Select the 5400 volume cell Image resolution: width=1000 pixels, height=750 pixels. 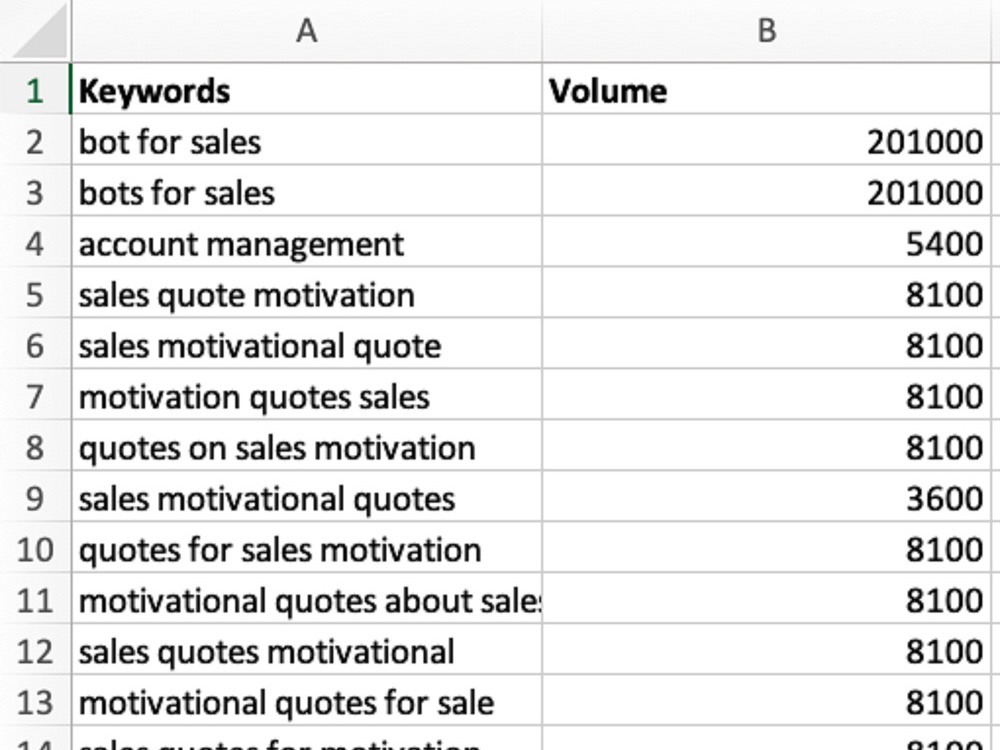pyautogui.click(x=767, y=242)
